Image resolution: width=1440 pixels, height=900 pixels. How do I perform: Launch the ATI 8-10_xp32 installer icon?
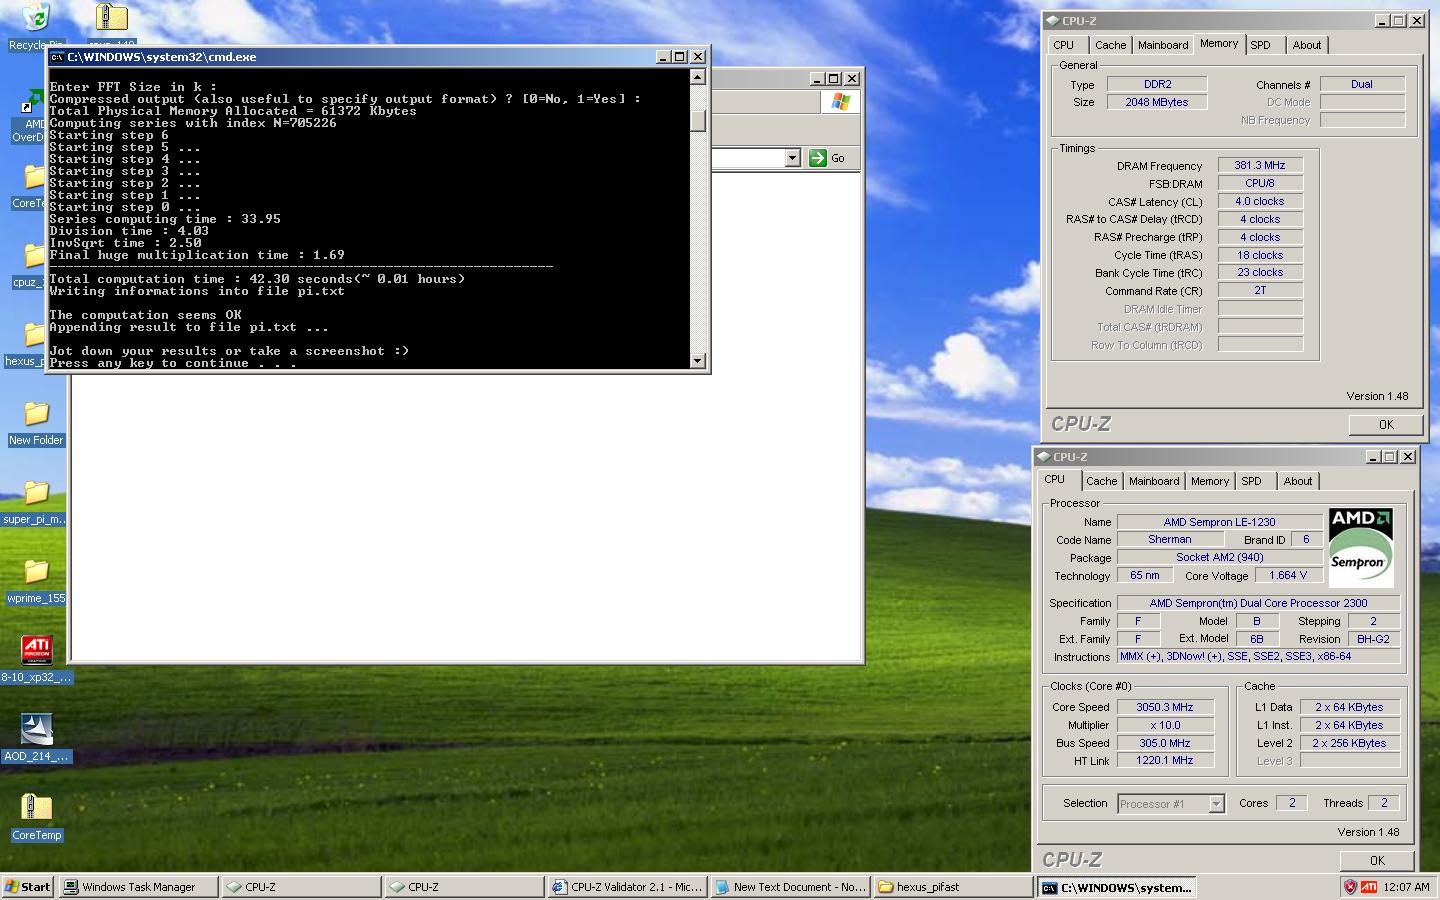coord(36,650)
